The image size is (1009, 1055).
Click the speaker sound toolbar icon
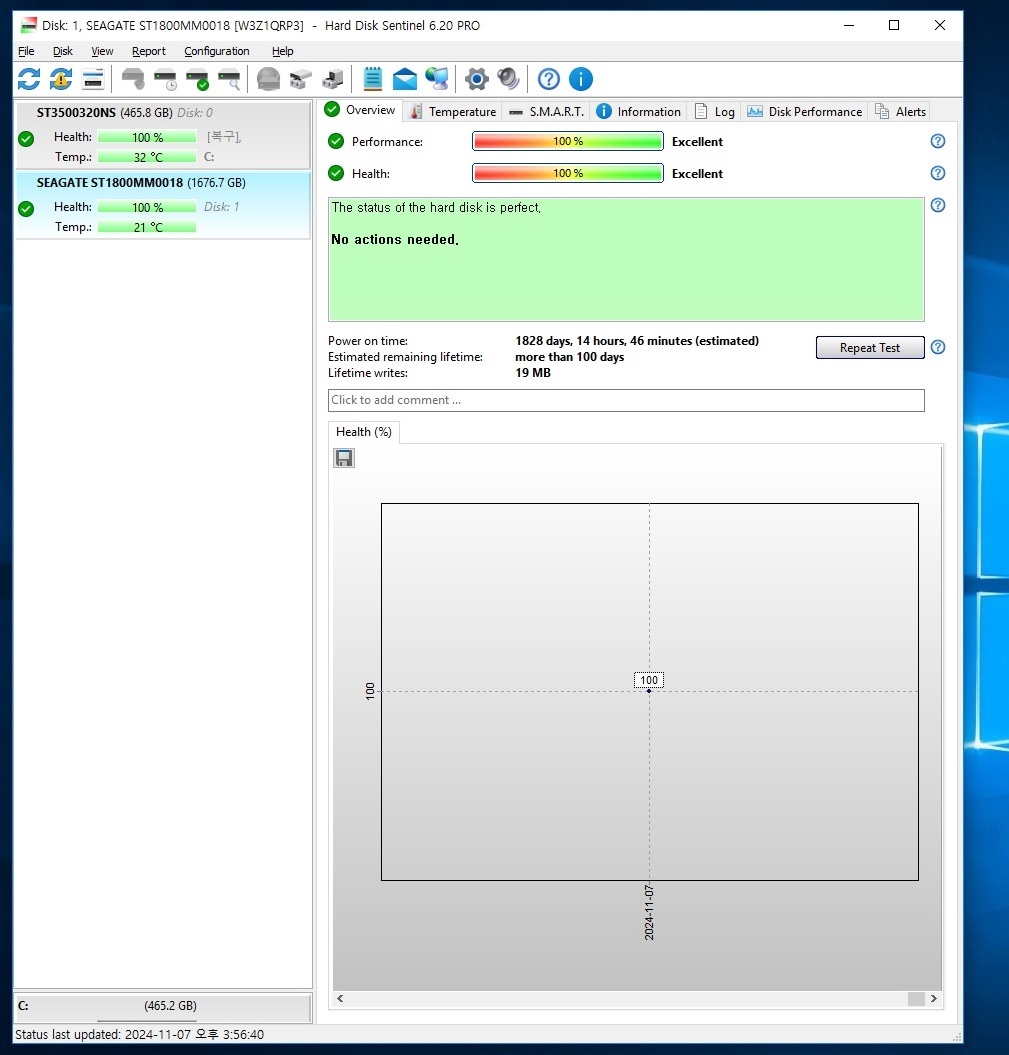(x=509, y=79)
